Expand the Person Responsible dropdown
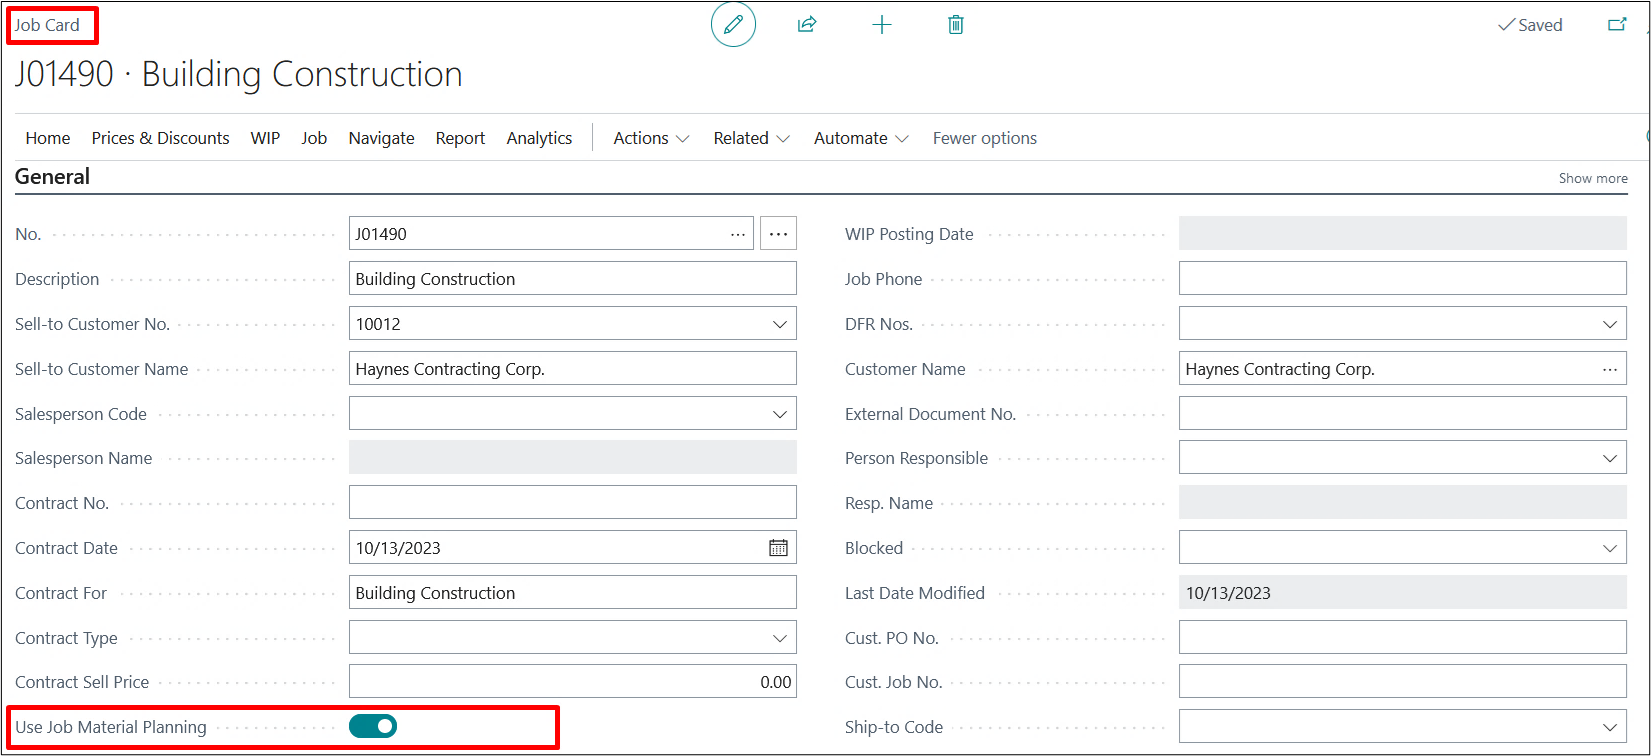This screenshot has height=756, width=1651. tap(1609, 458)
